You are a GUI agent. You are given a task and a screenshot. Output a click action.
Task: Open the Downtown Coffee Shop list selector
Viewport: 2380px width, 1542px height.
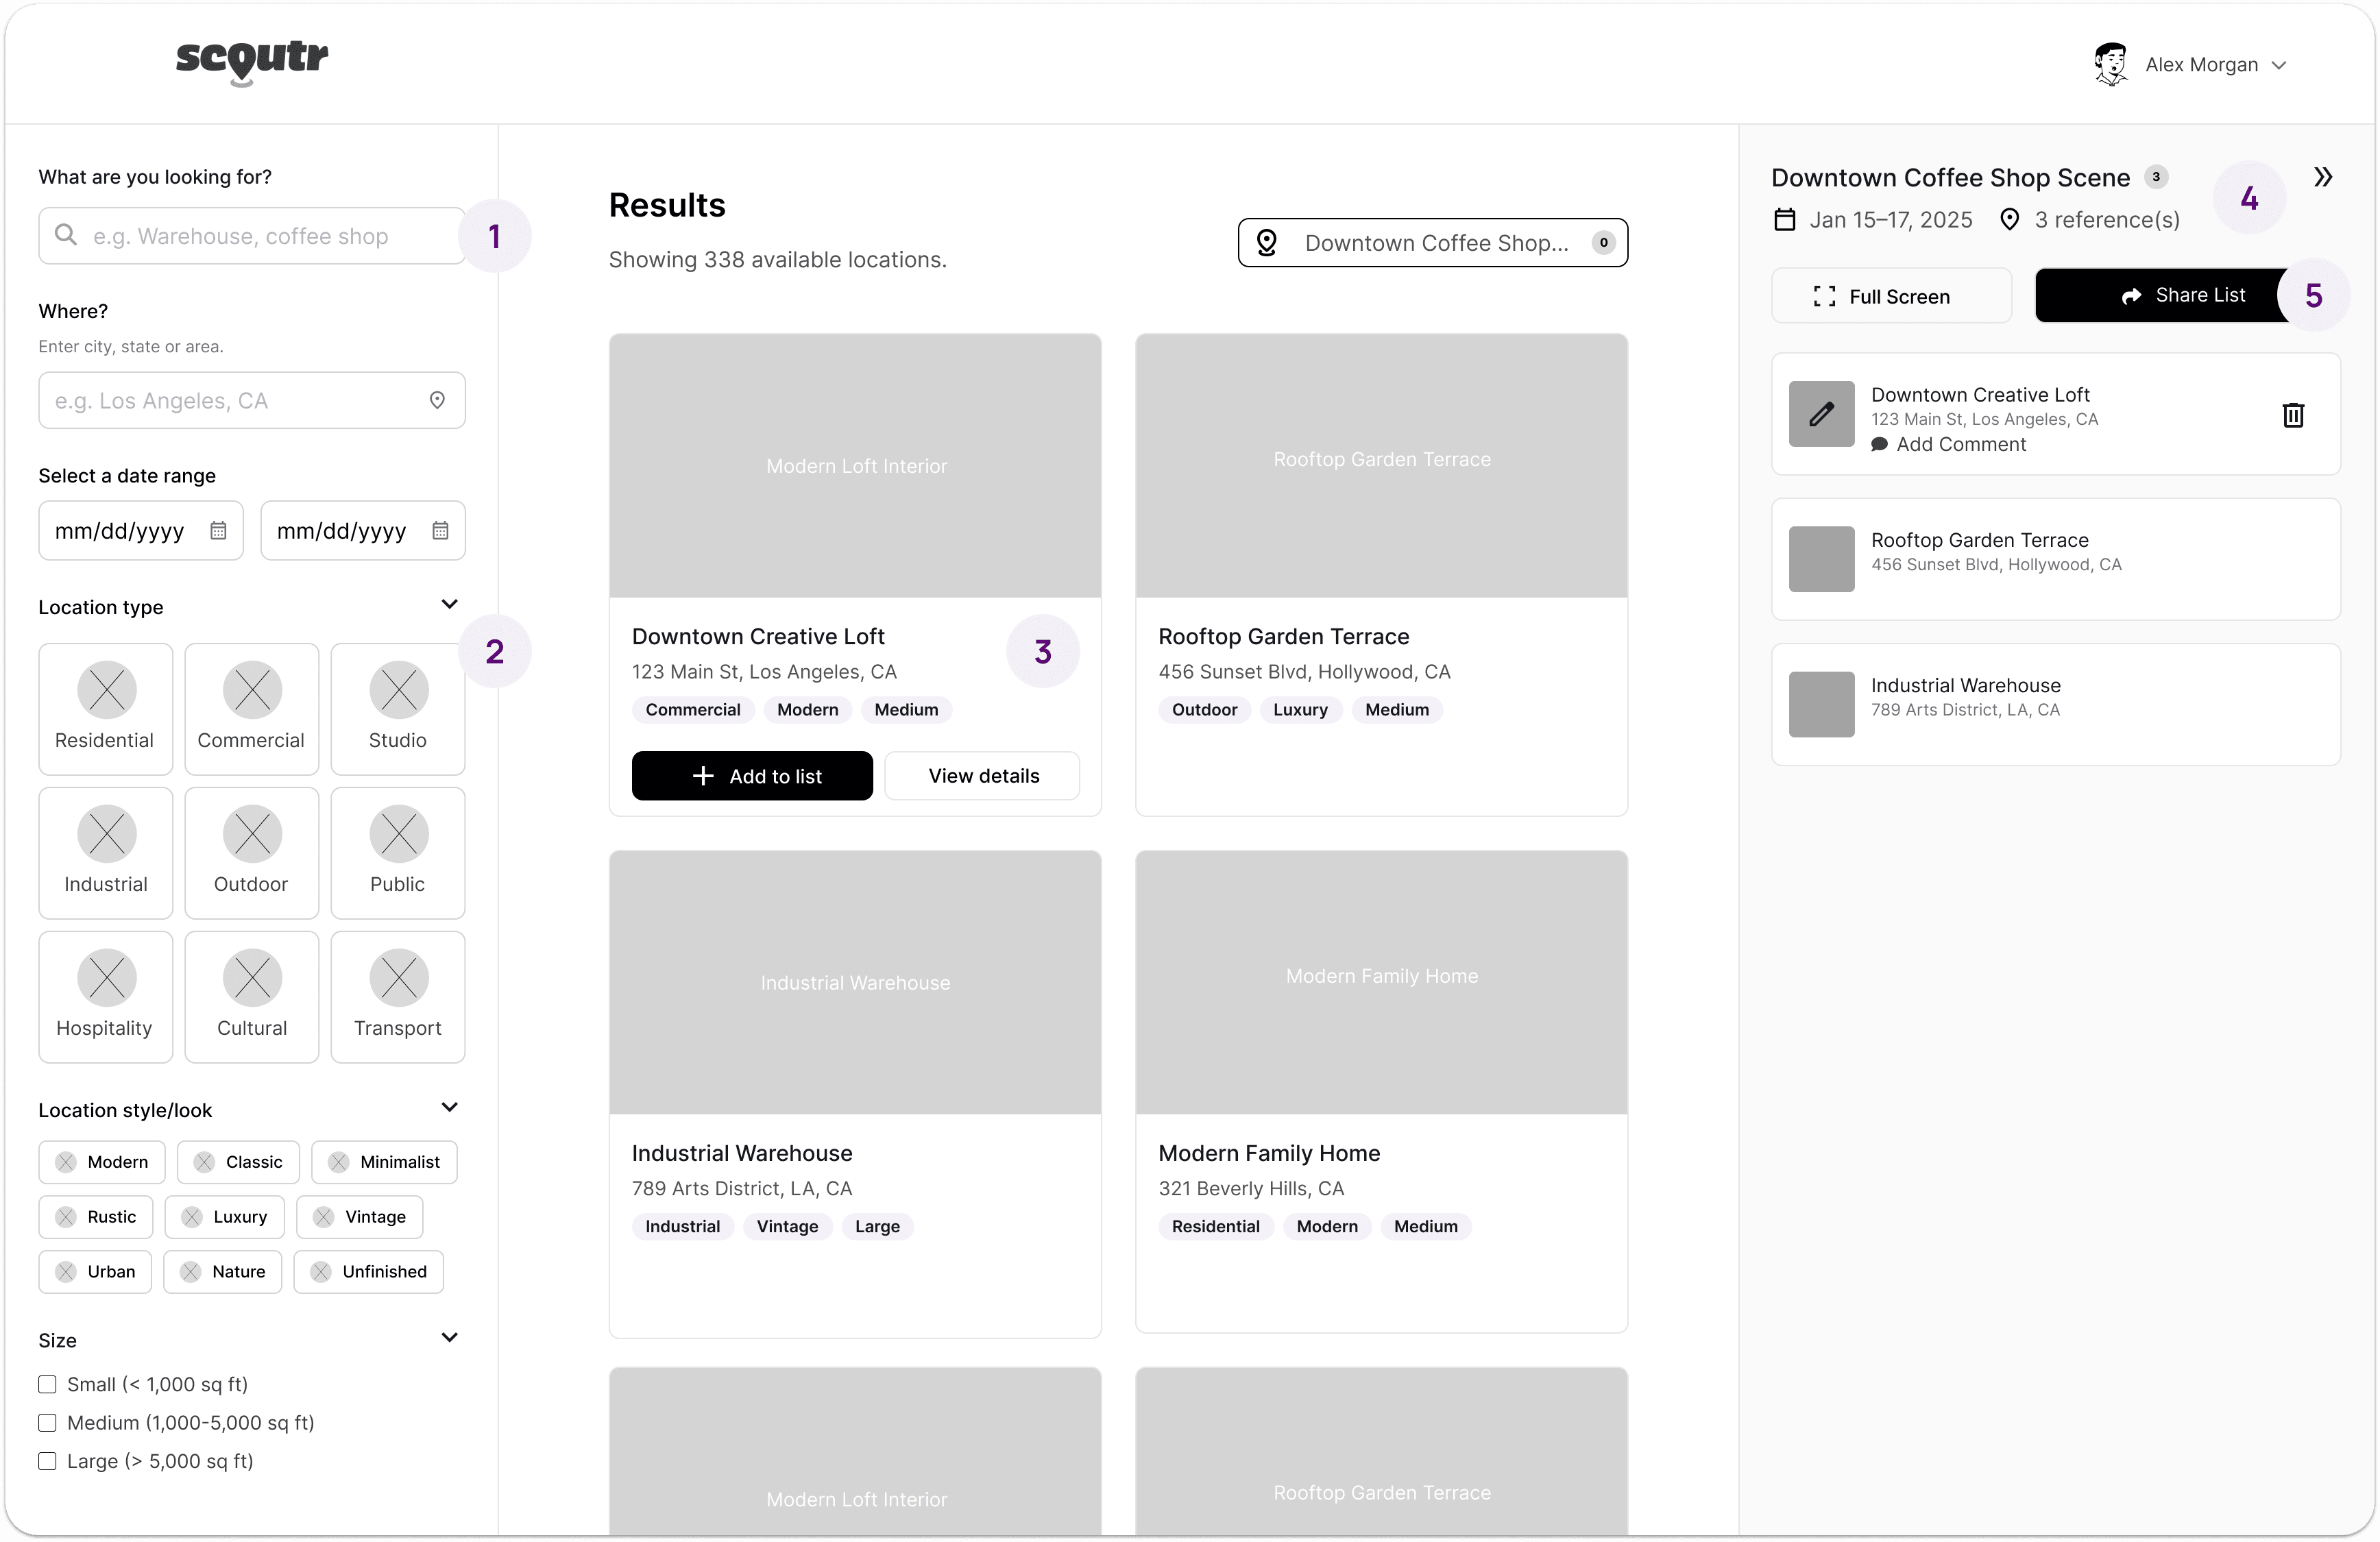[x=1432, y=243]
